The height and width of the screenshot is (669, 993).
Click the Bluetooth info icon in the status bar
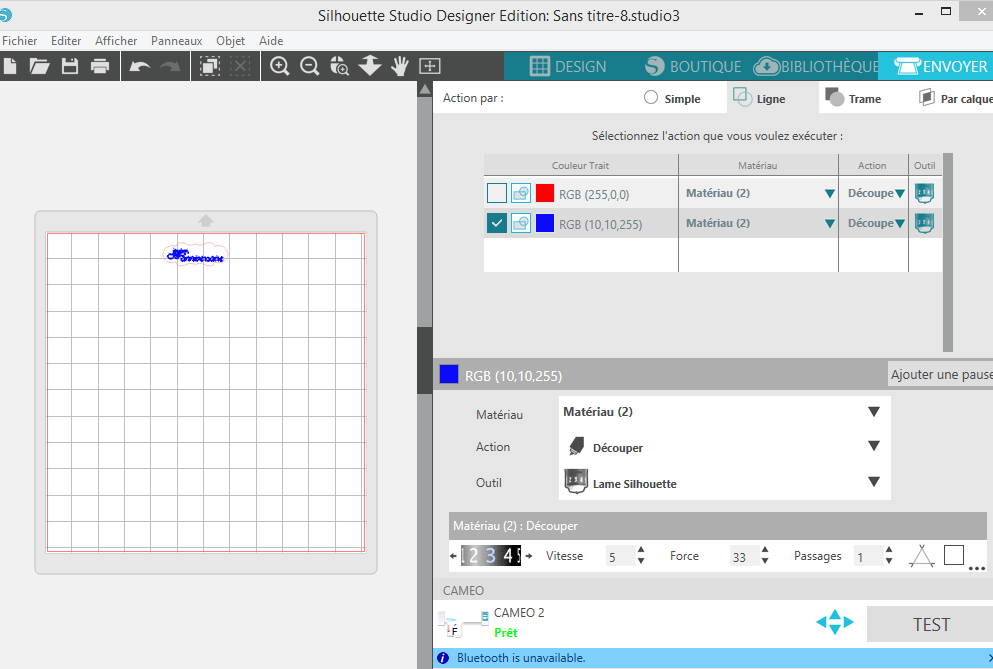(443, 658)
